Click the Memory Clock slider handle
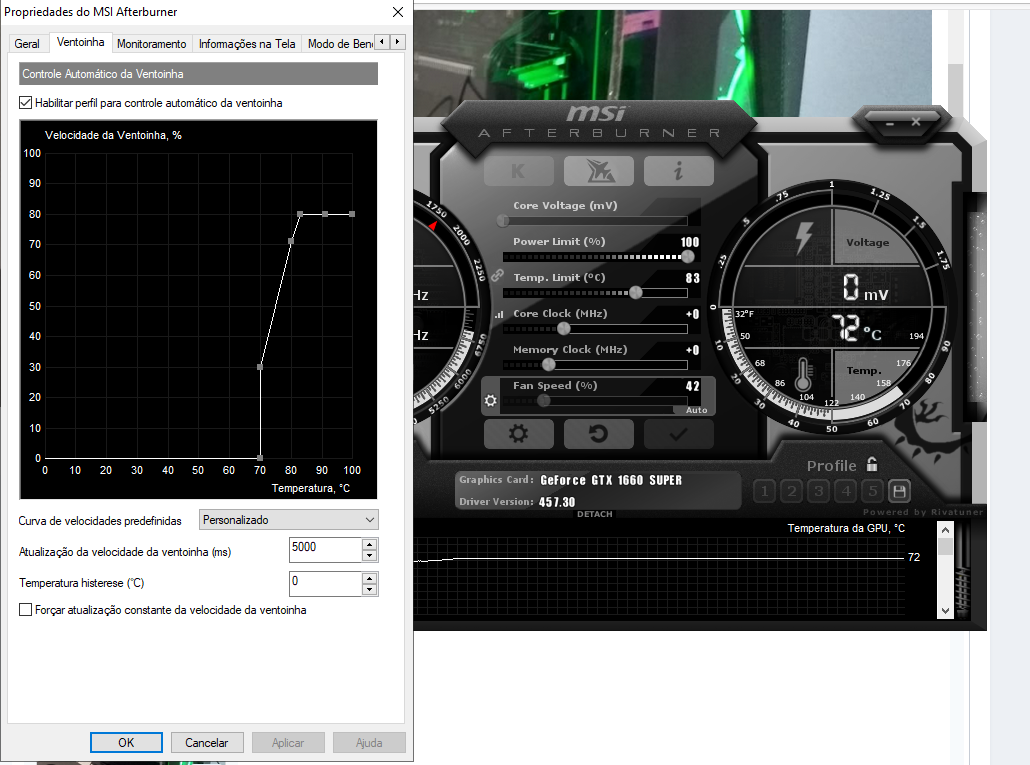This screenshot has width=1030, height=765. click(549, 364)
